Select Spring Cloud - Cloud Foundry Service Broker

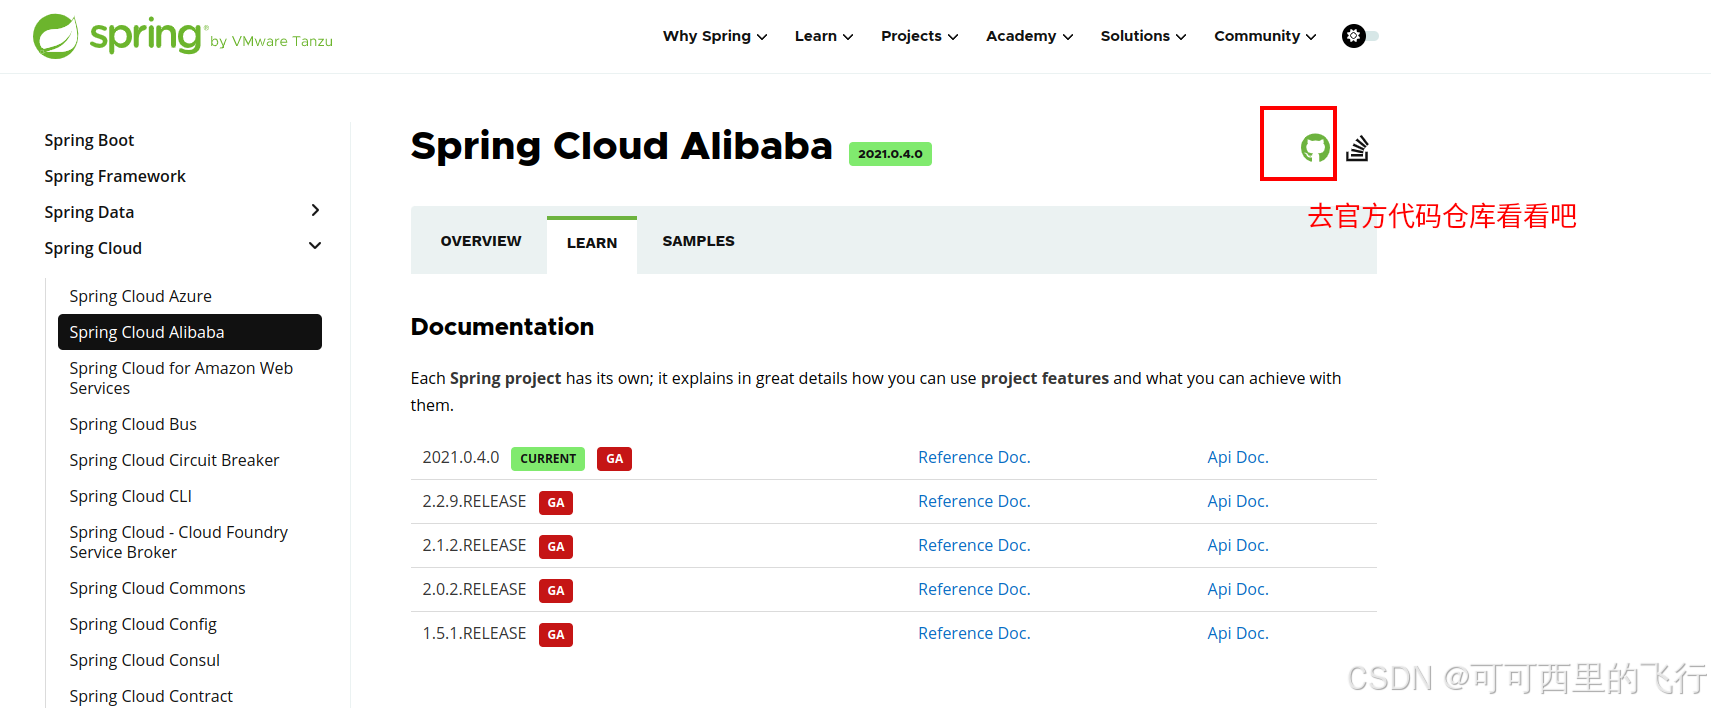178,542
